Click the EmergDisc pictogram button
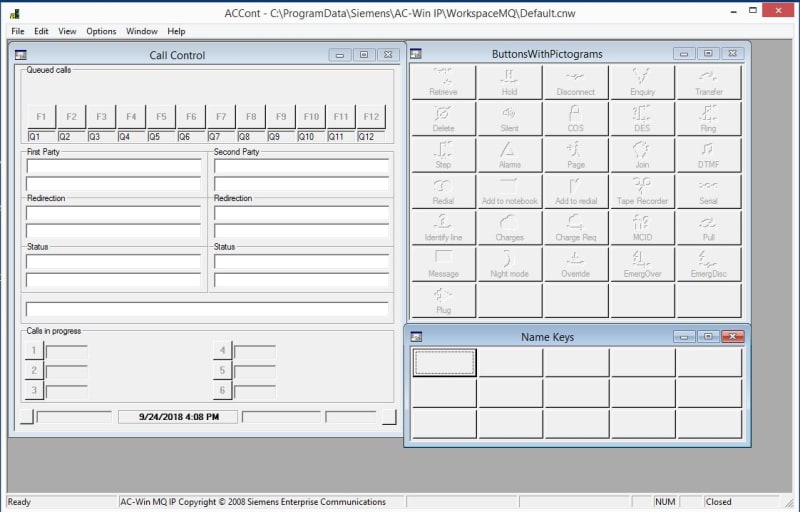Viewport: 800px width, 512px height. point(709,264)
